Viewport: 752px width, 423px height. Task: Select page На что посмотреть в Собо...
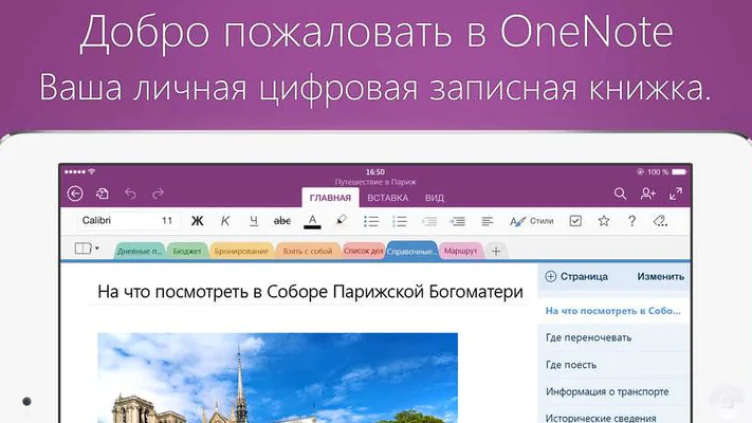coord(613,311)
